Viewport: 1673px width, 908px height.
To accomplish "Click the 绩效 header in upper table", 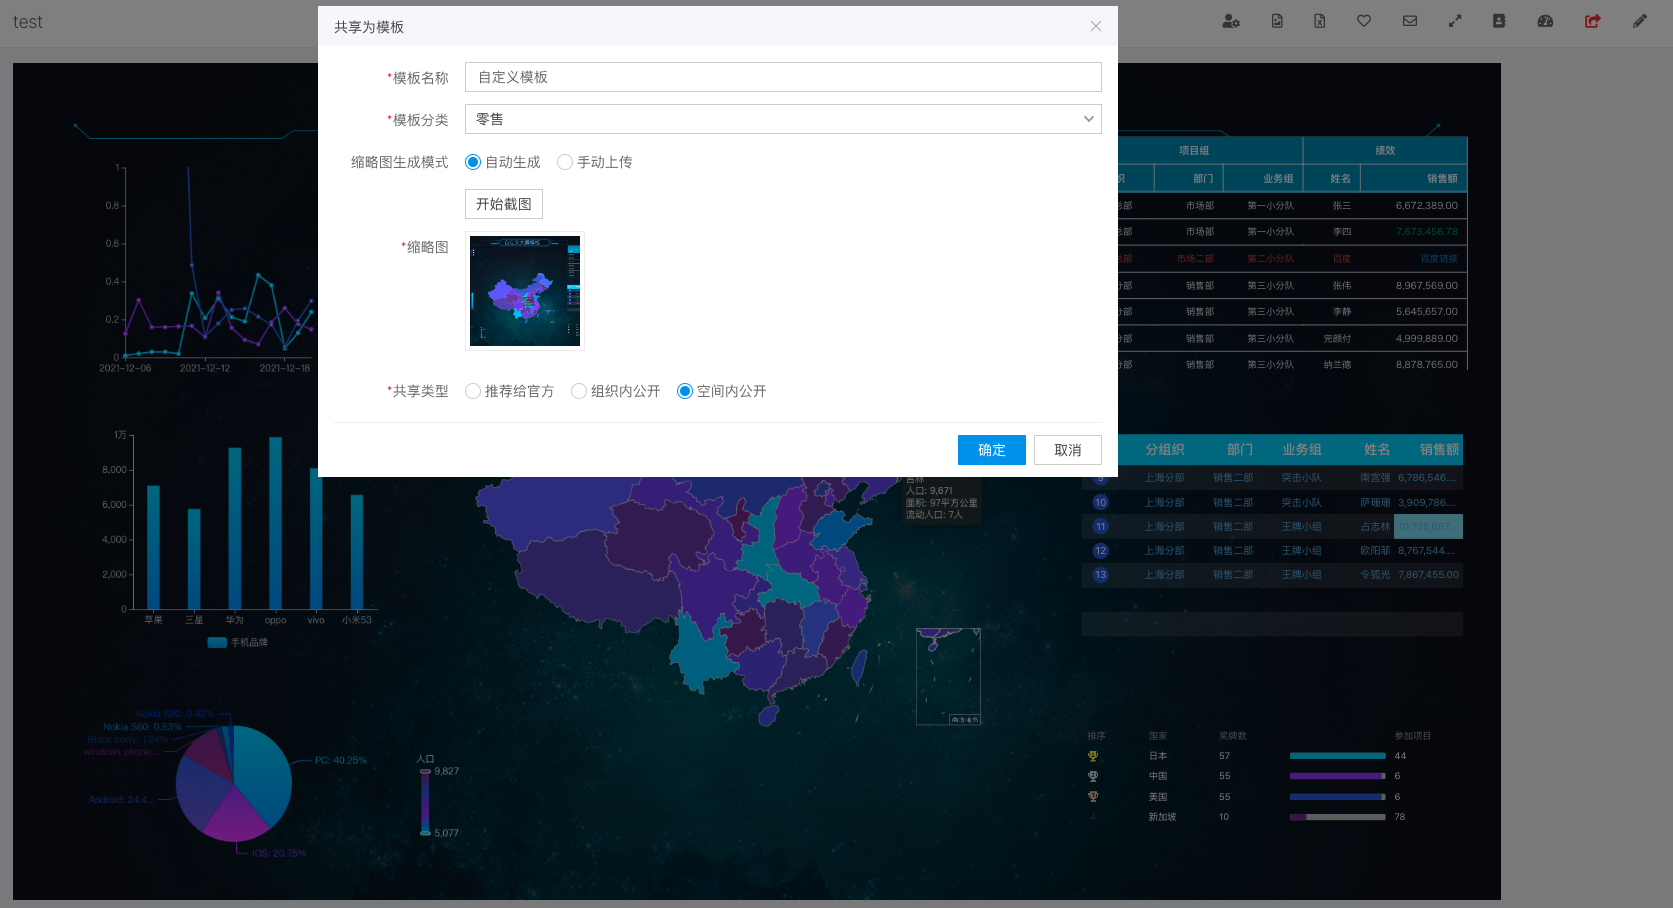I will click(x=1385, y=150).
